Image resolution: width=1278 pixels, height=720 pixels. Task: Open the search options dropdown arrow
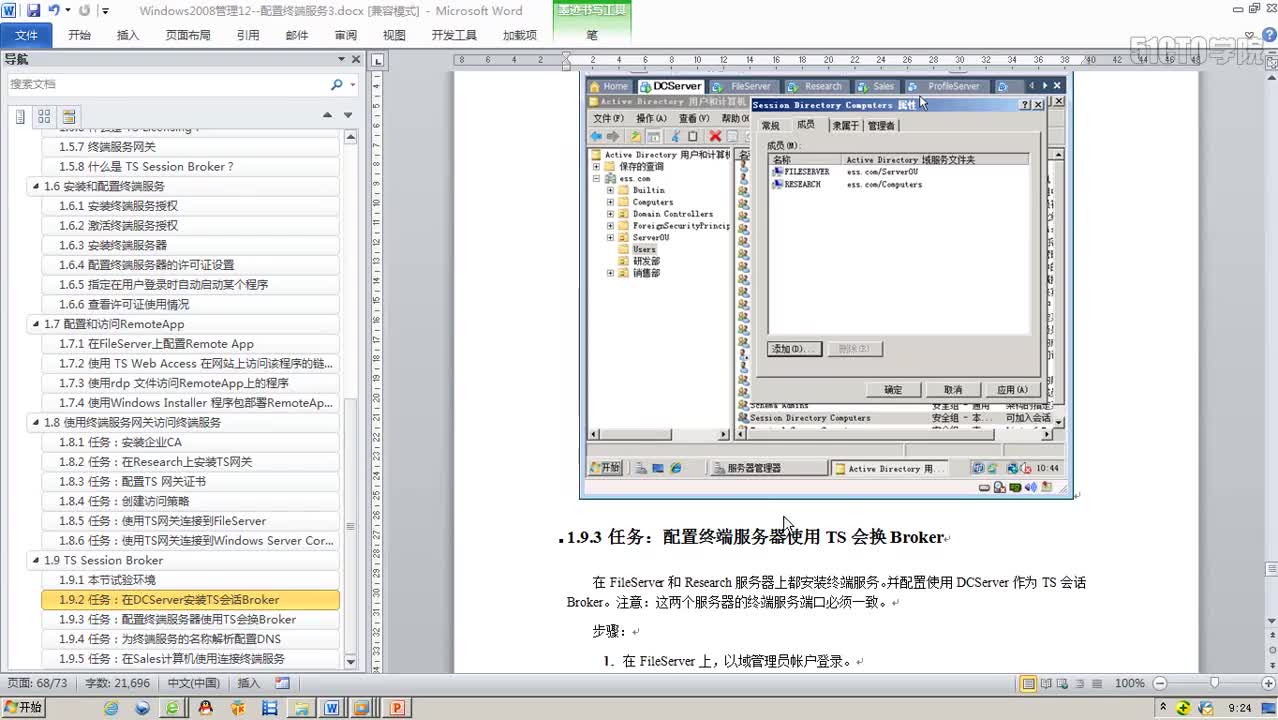(x=353, y=84)
